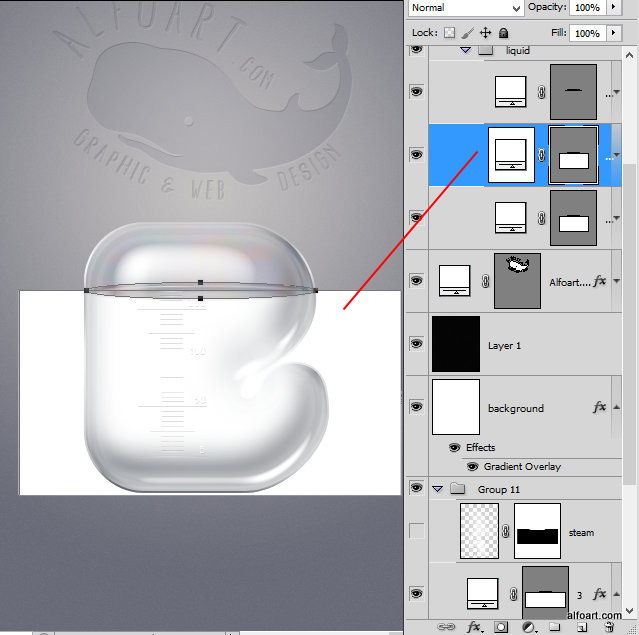The height and width of the screenshot is (635, 639).
Task: Select the Gradient Overlay effect entry
Action: coord(520,467)
